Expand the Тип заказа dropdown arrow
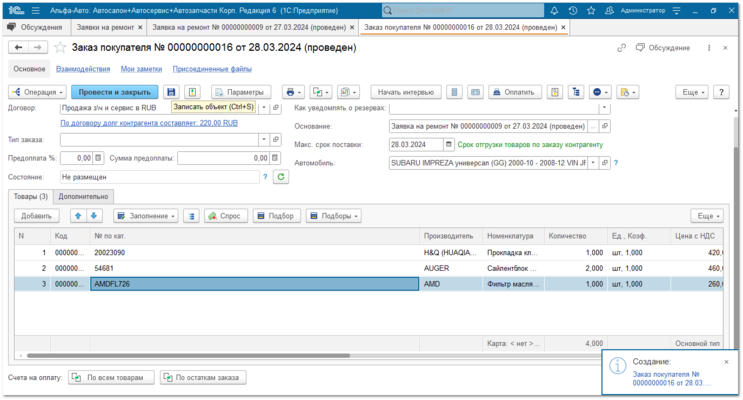This screenshot has height=400, width=743. [264, 139]
